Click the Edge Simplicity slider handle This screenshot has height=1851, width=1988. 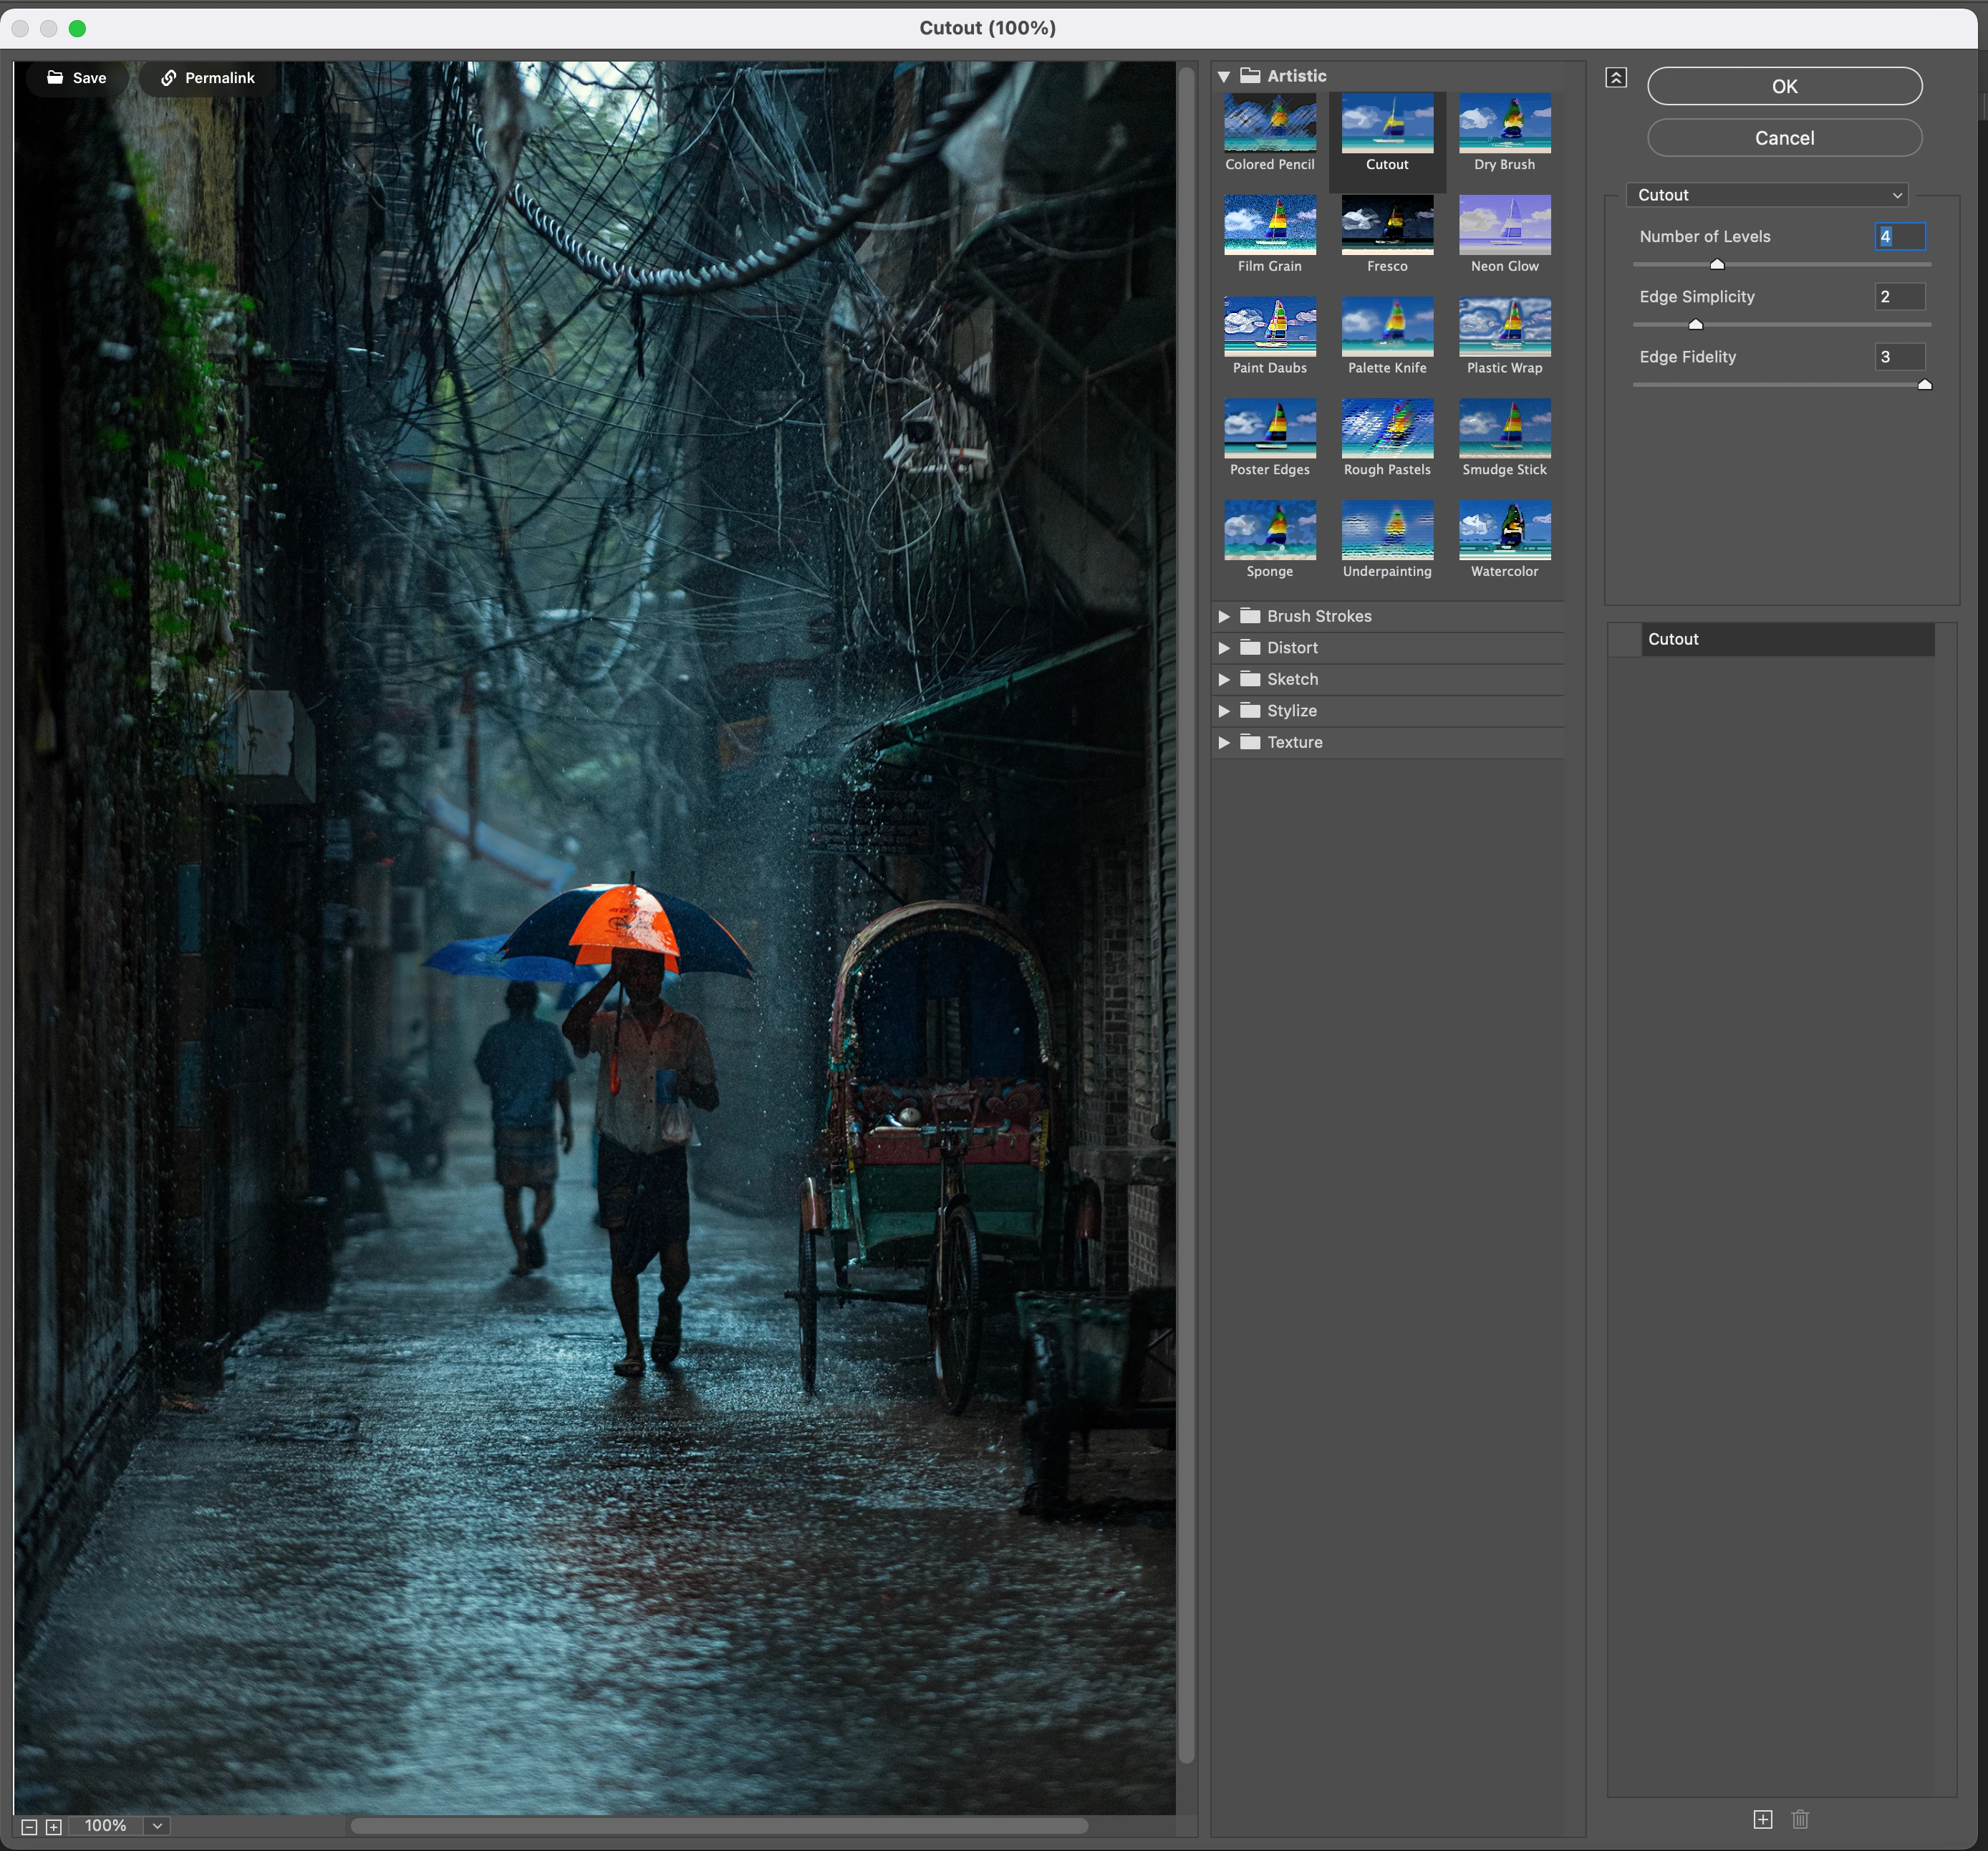(x=1695, y=324)
